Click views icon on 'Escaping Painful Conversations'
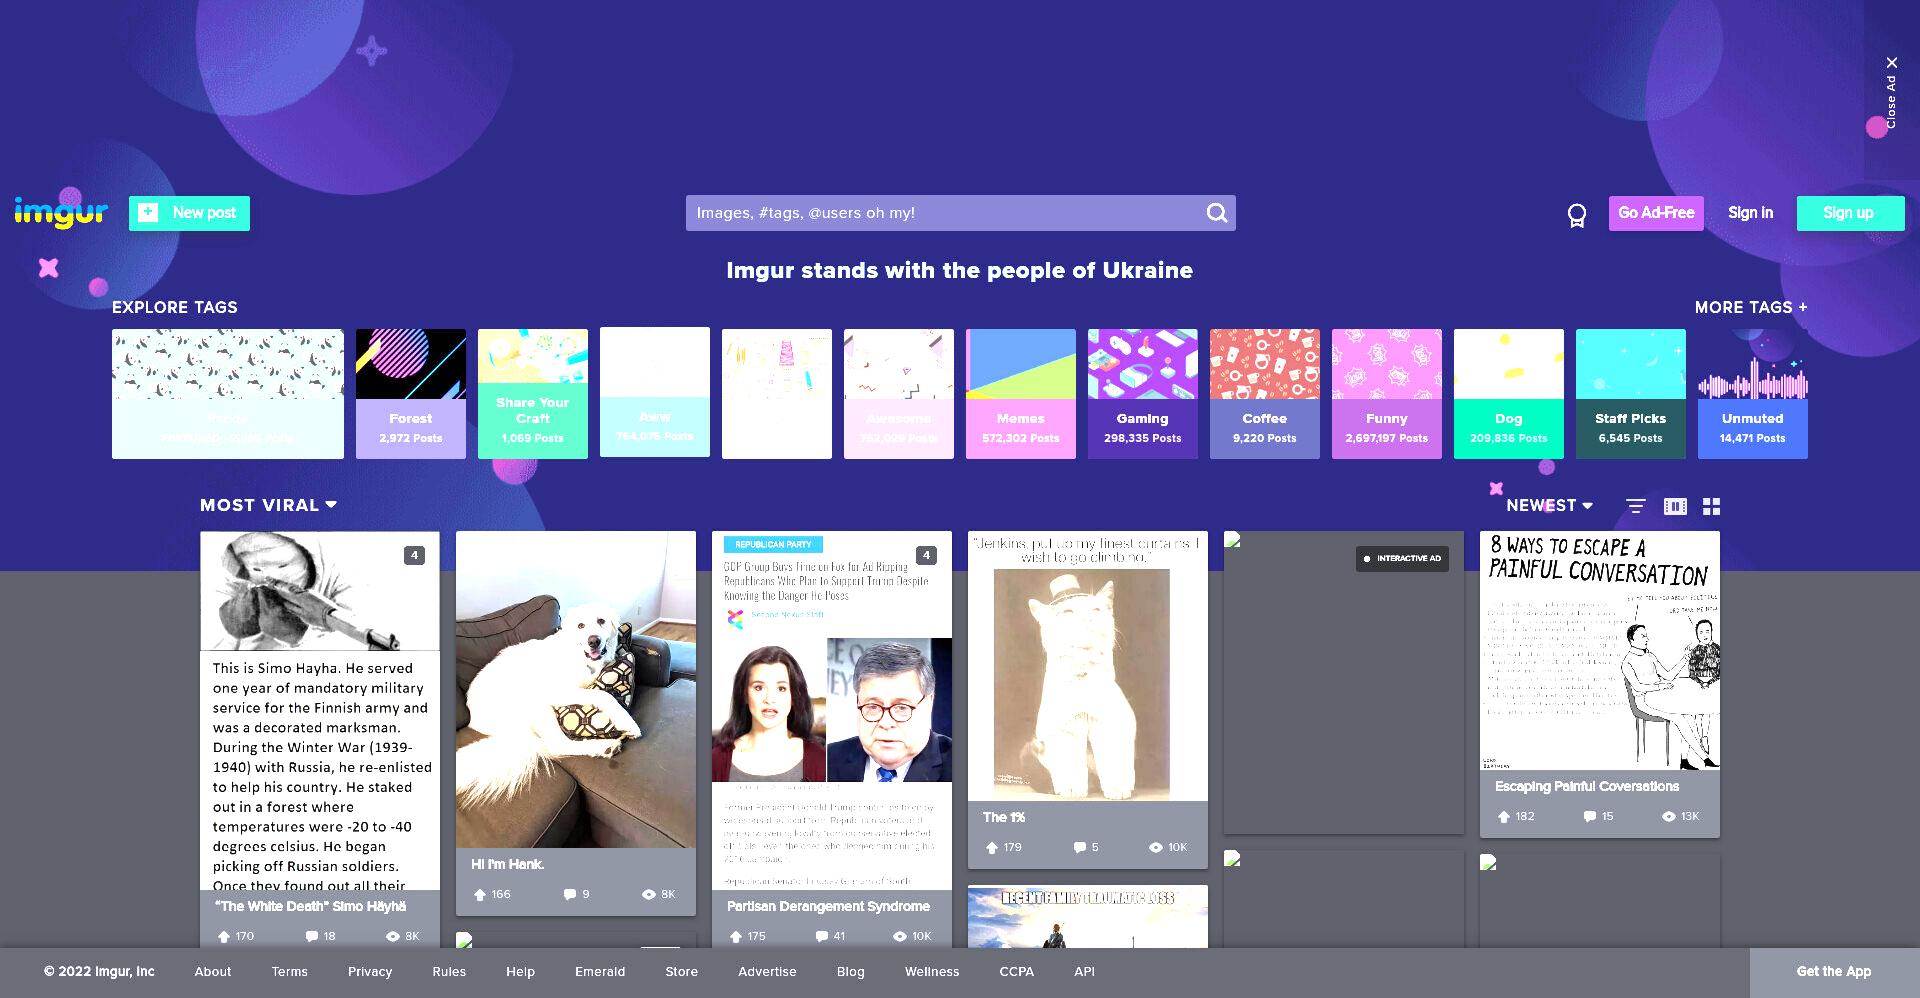 1669,816
